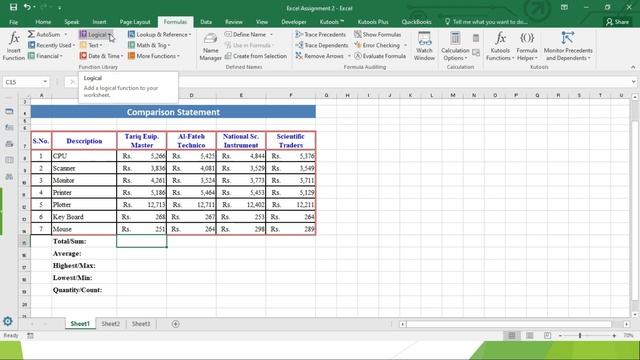This screenshot has height=360, width=640.
Task: Open the Logical functions dropdown
Action: click(96, 35)
